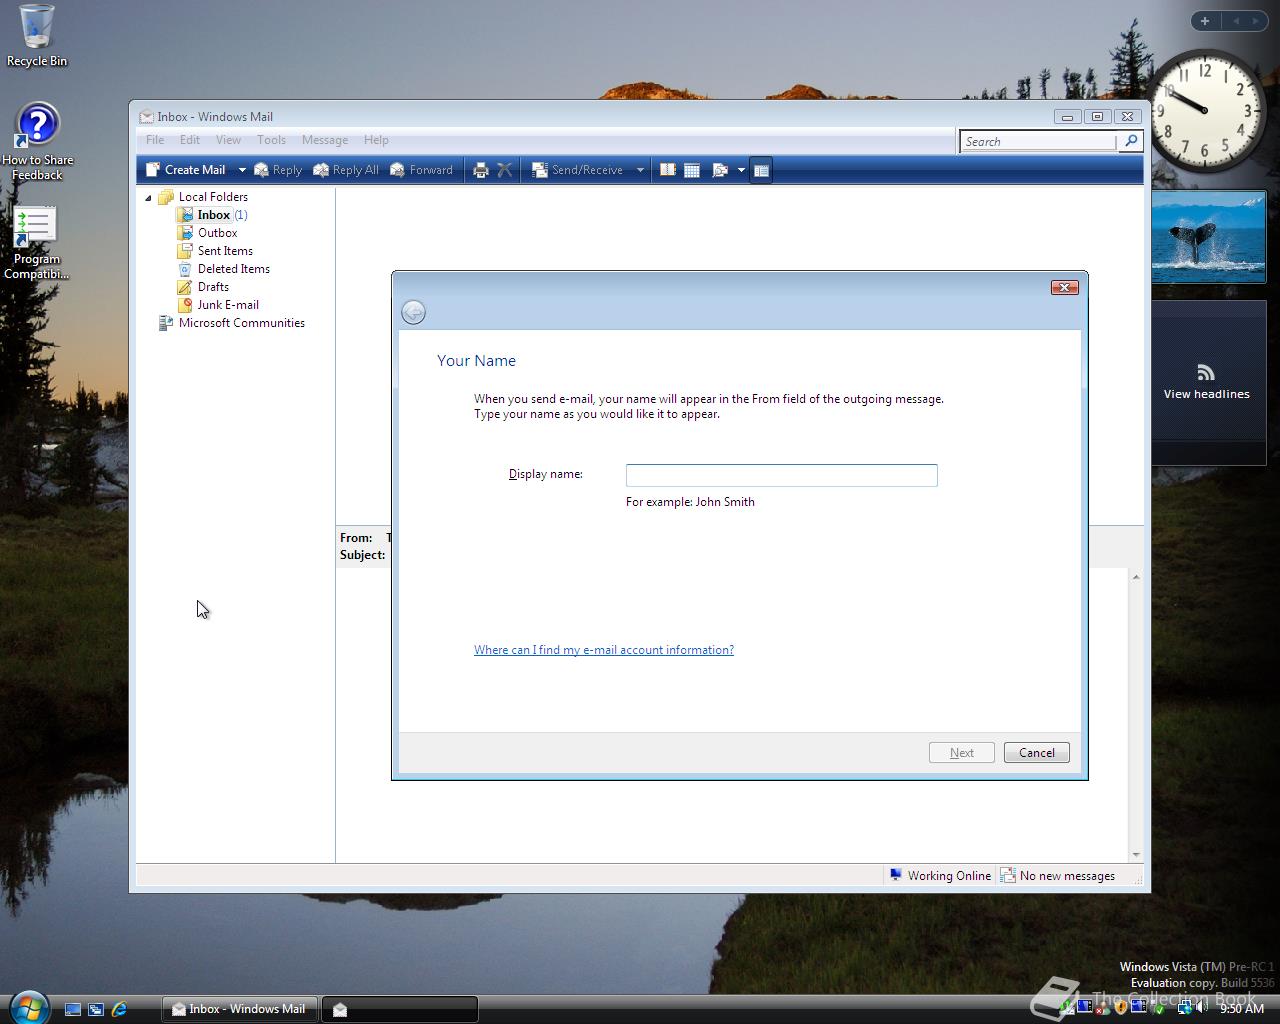Click View headlines in feed gadget
1280x1024 pixels.
pyautogui.click(x=1206, y=394)
